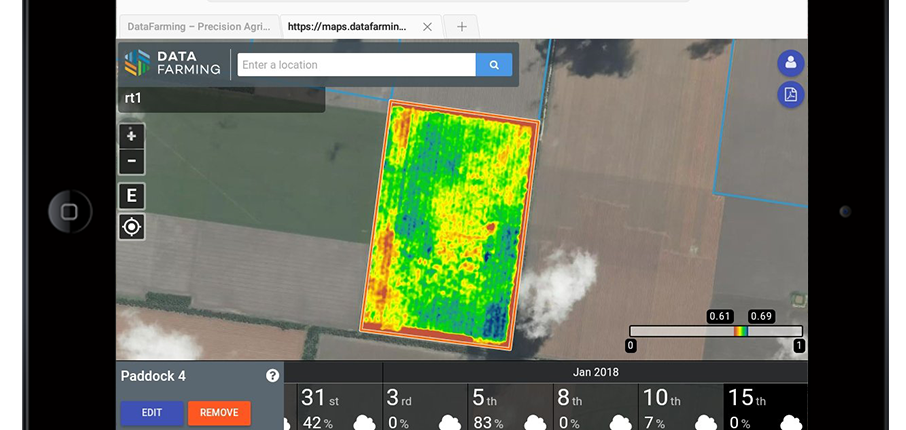The image size is (906, 430).
Task: Click the slider maximum 1 label
Action: pos(800,346)
